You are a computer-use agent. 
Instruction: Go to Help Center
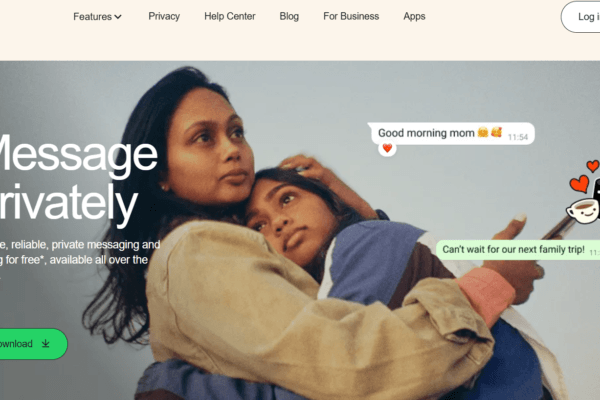(x=230, y=16)
